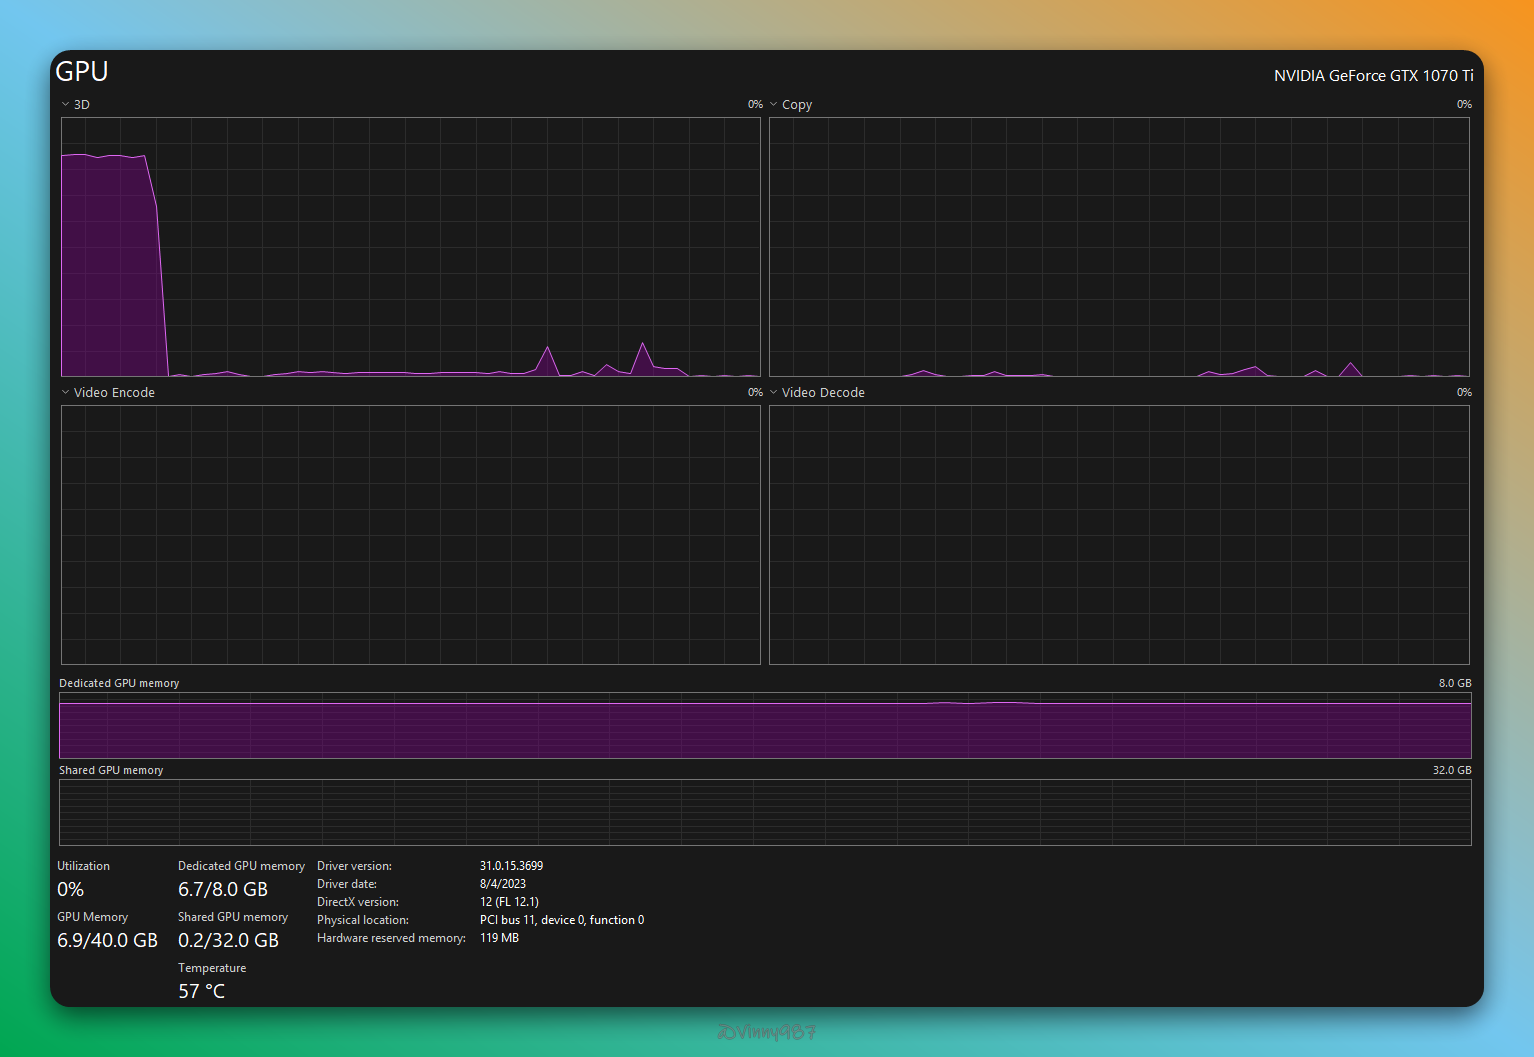Select the 0.2/32.0 GB shared memory value

click(228, 940)
